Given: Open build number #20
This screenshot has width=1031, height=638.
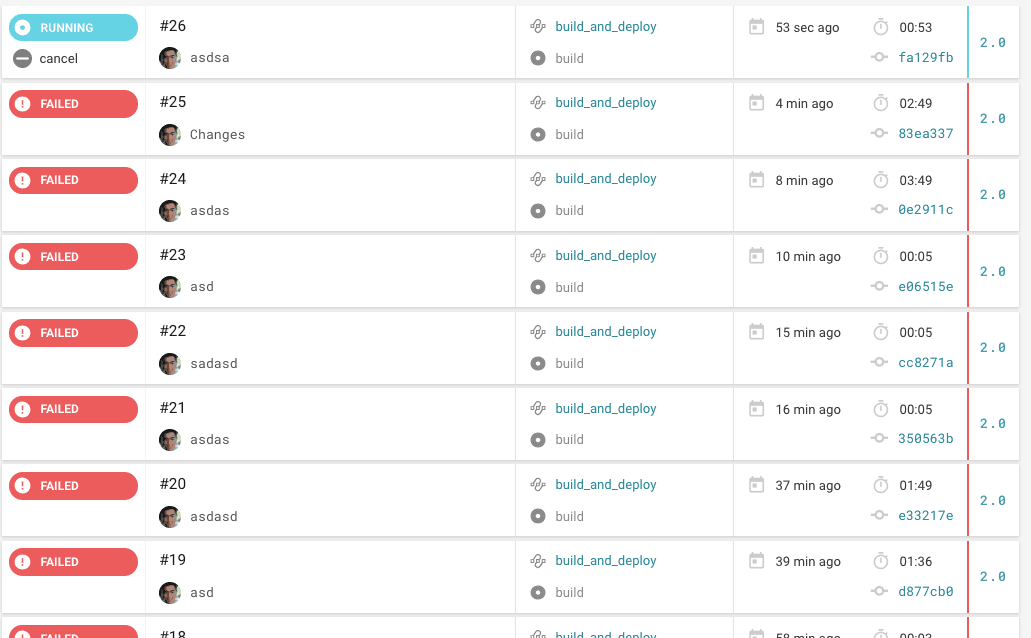Looking at the screenshot, I should coord(173,484).
